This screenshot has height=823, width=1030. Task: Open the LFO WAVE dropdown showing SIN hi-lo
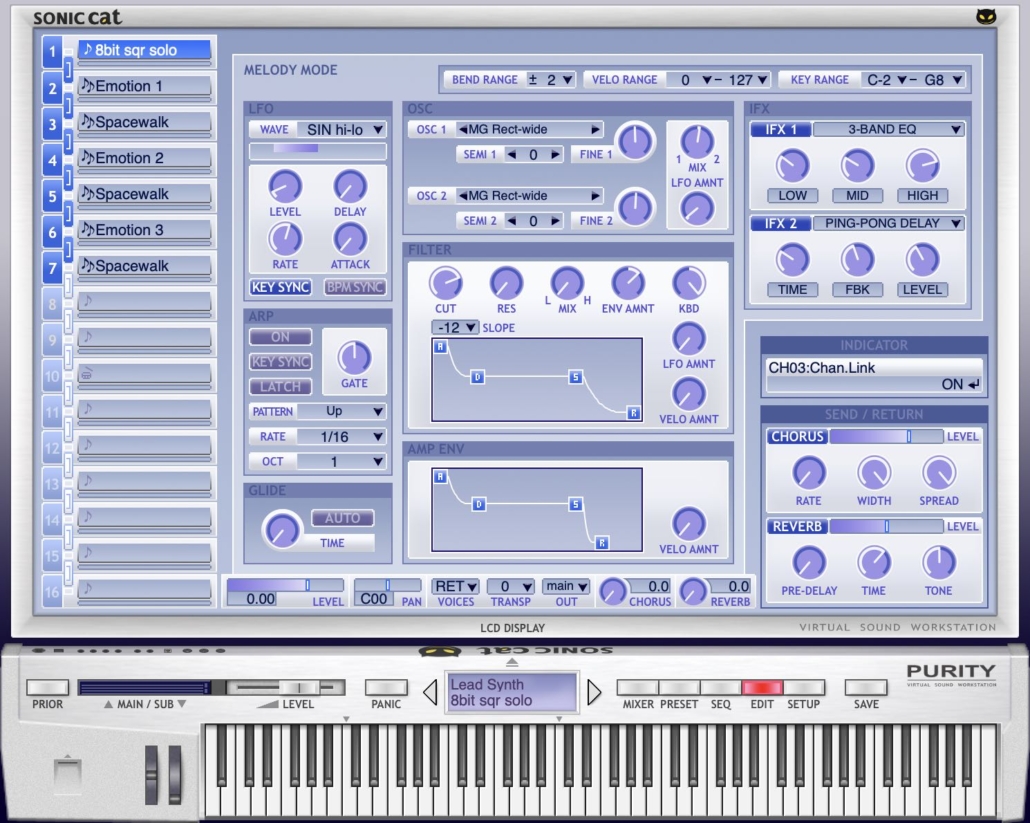point(344,129)
